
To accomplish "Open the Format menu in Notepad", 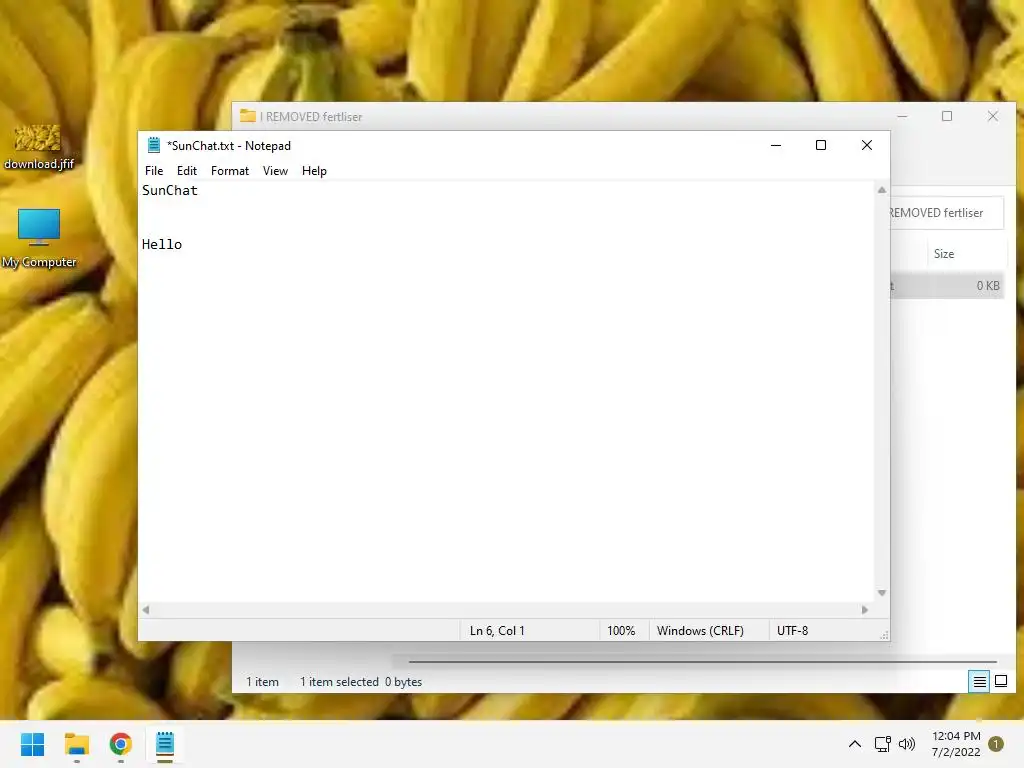I will 230,170.
